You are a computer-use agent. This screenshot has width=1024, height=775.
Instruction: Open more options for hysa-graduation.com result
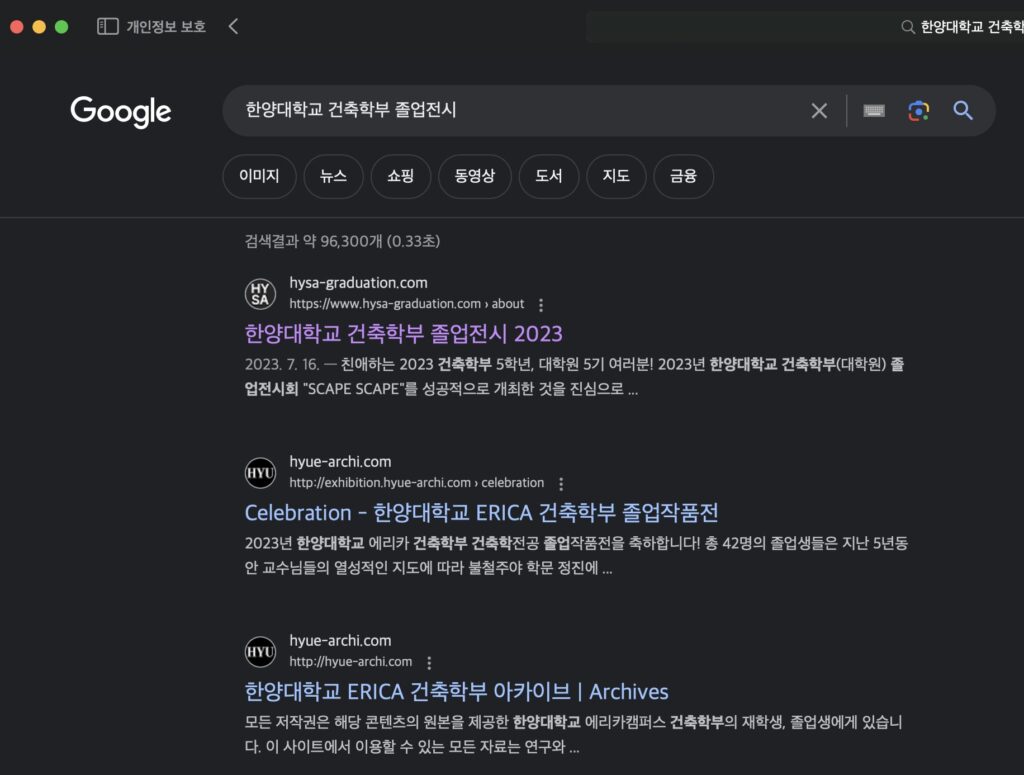pyautogui.click(x=541, y=305)
